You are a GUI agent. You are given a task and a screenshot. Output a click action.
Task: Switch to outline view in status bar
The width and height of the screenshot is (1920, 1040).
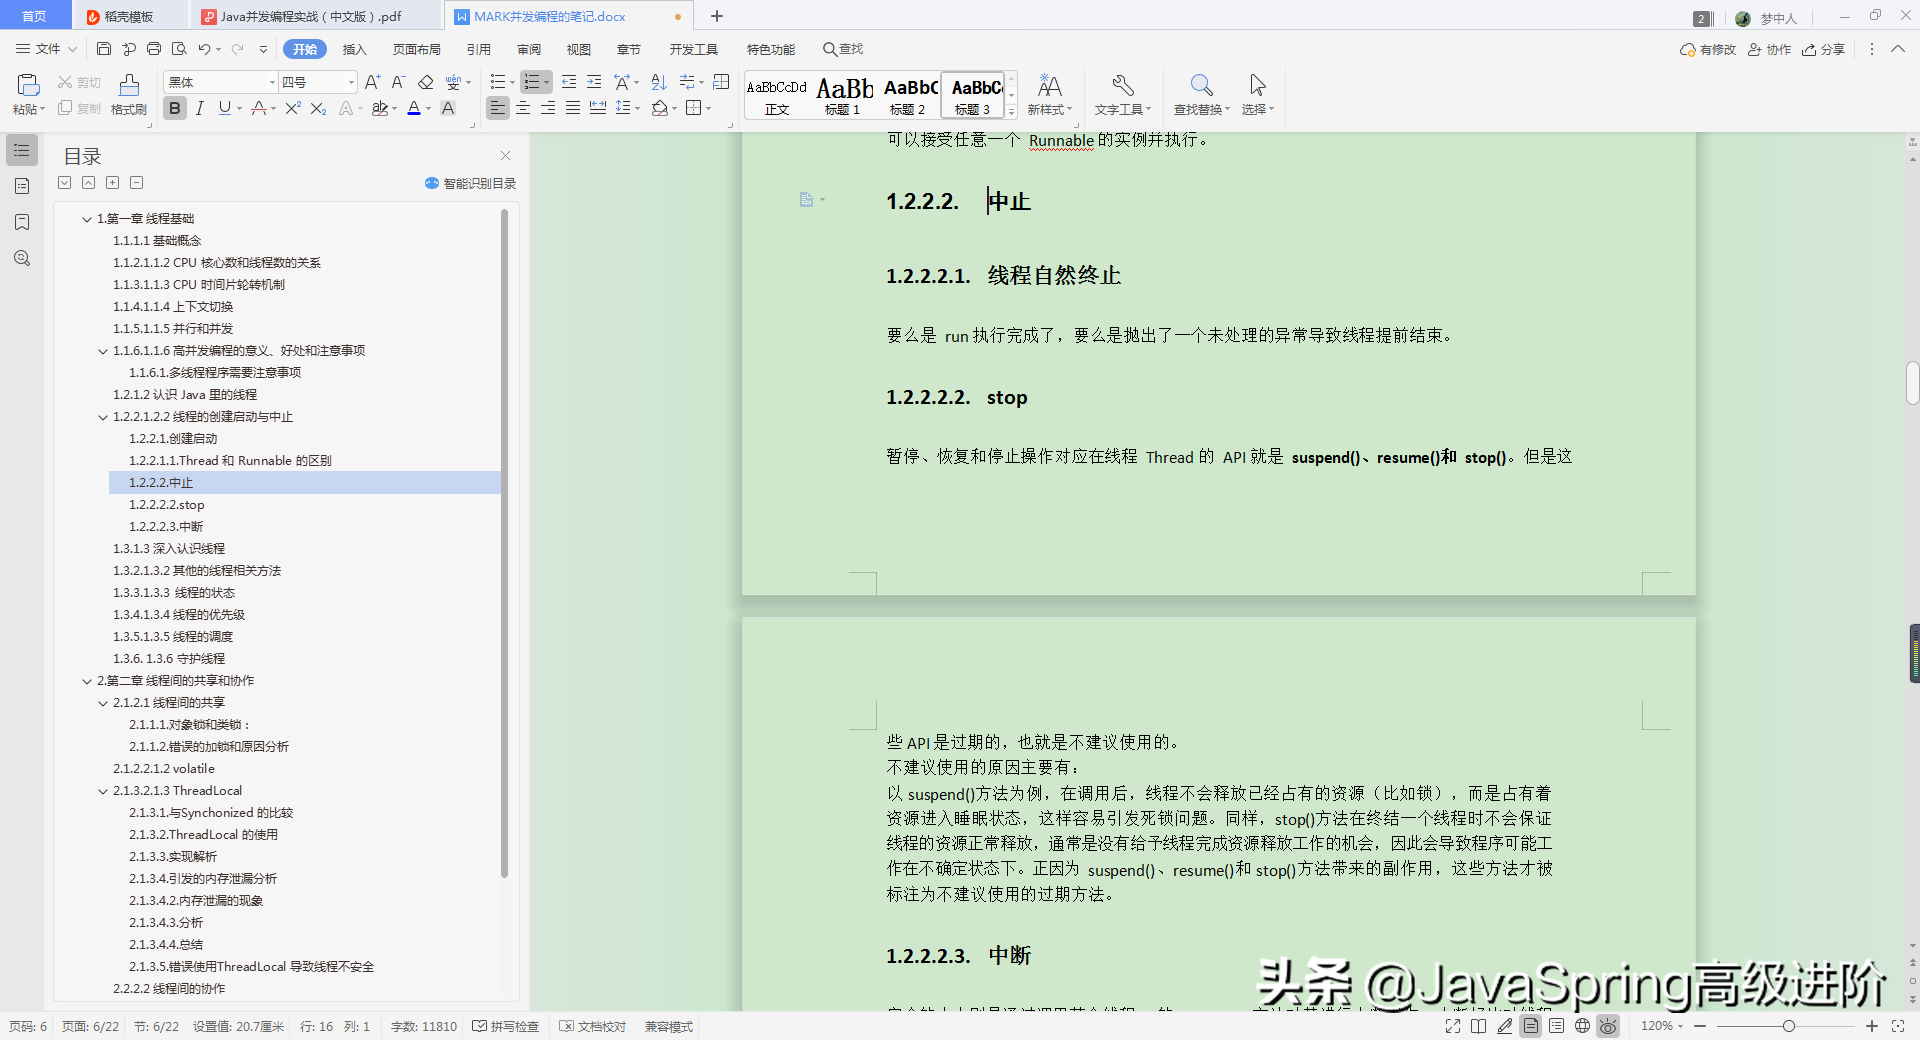(x=1557, y=1026)
